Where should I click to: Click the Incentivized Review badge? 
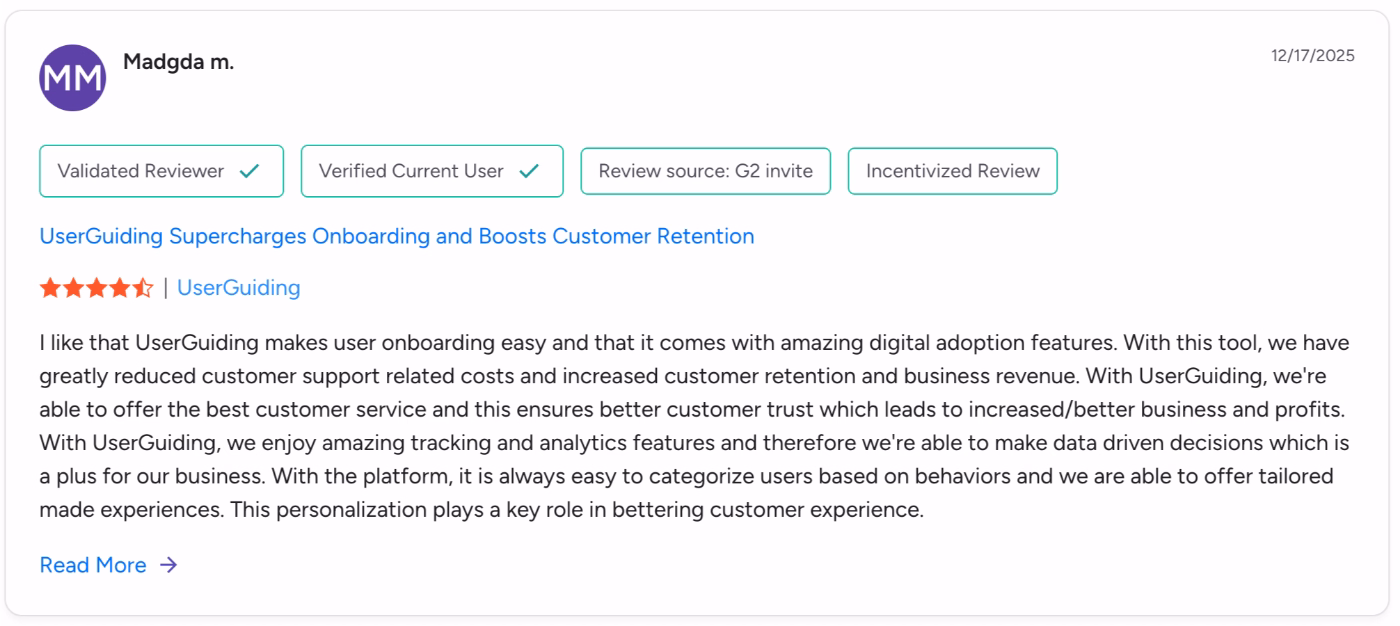point(952,171)
